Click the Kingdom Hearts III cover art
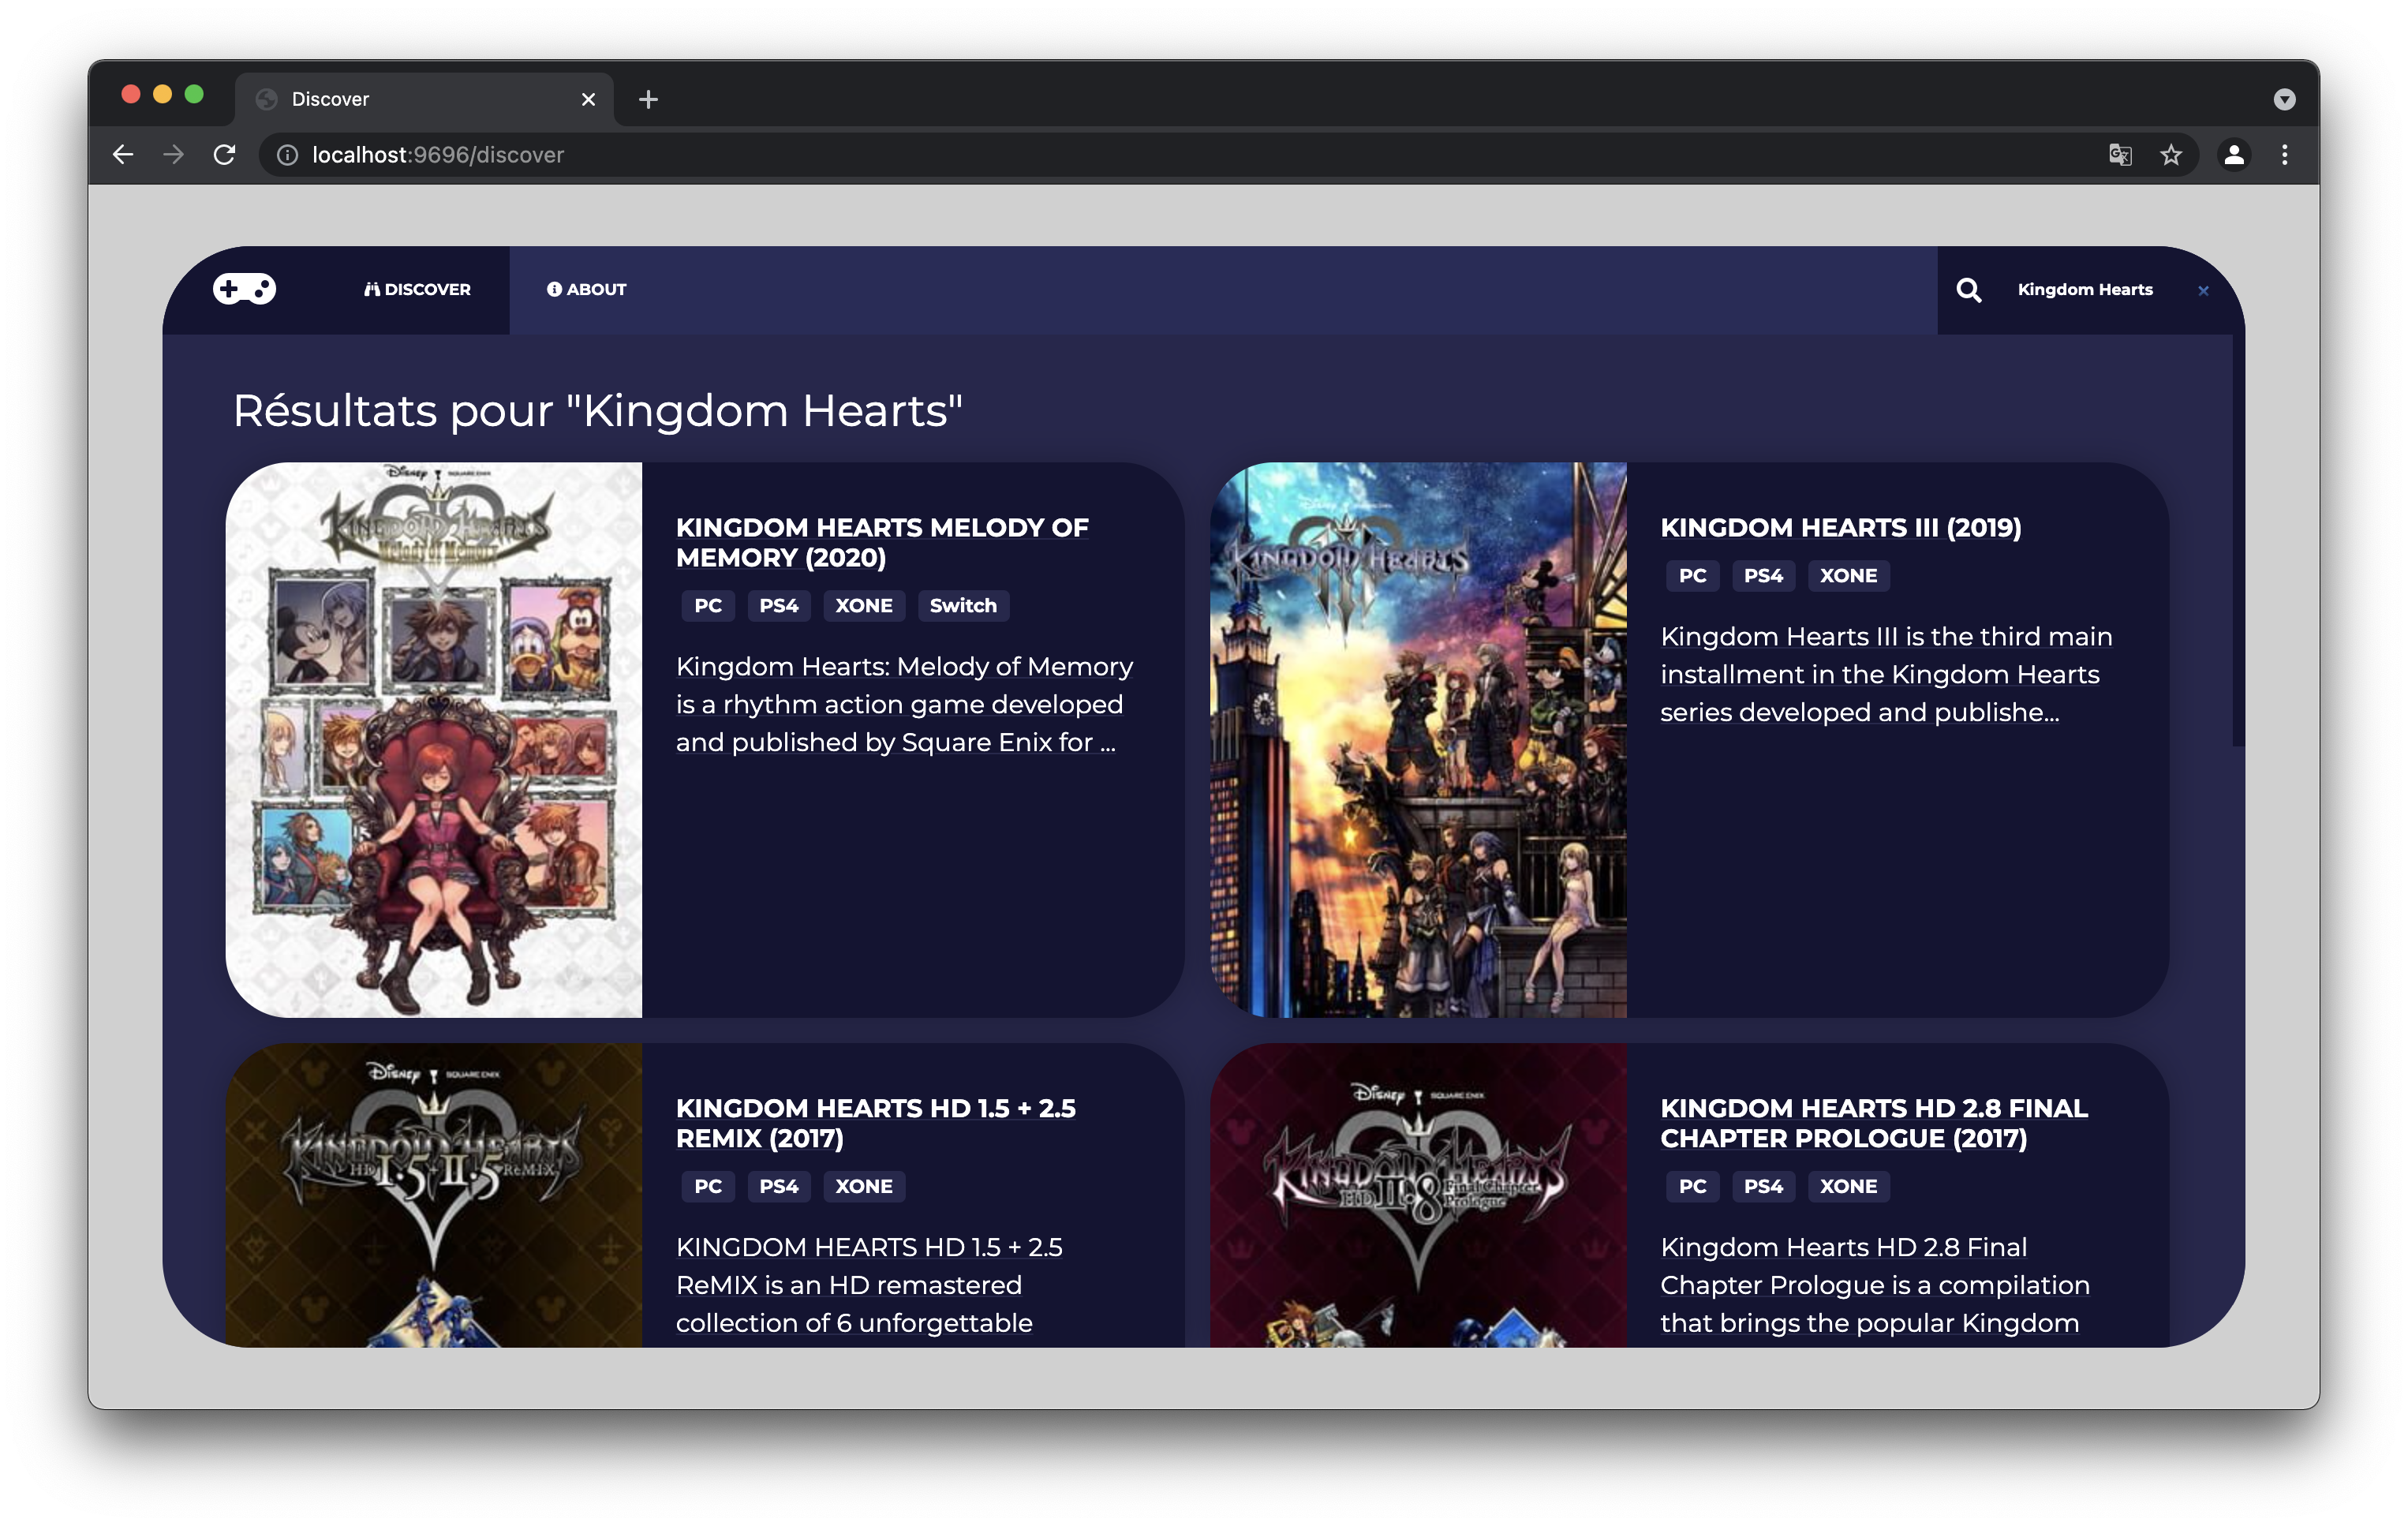The height and width of the screenshot is (1526, 2408). coord(1418,740)
